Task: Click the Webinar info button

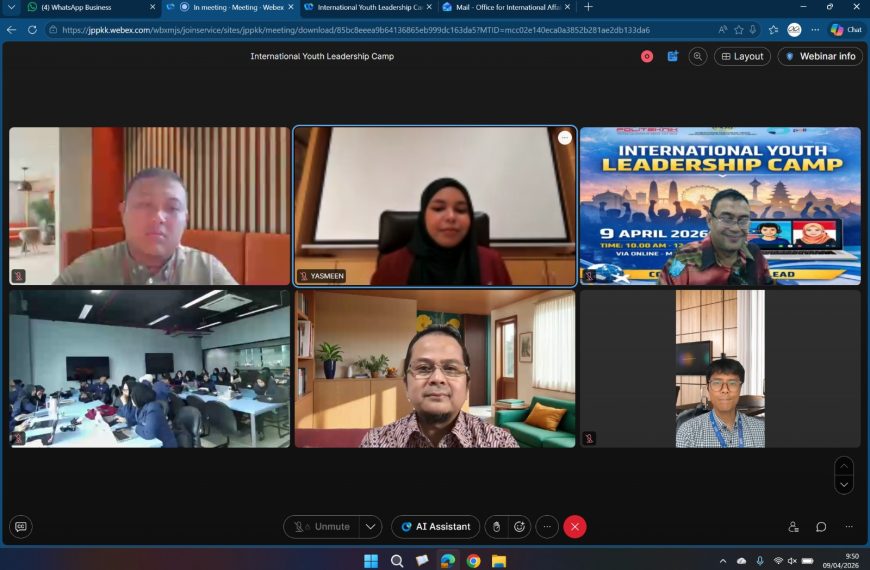Action: coord(821,56)
